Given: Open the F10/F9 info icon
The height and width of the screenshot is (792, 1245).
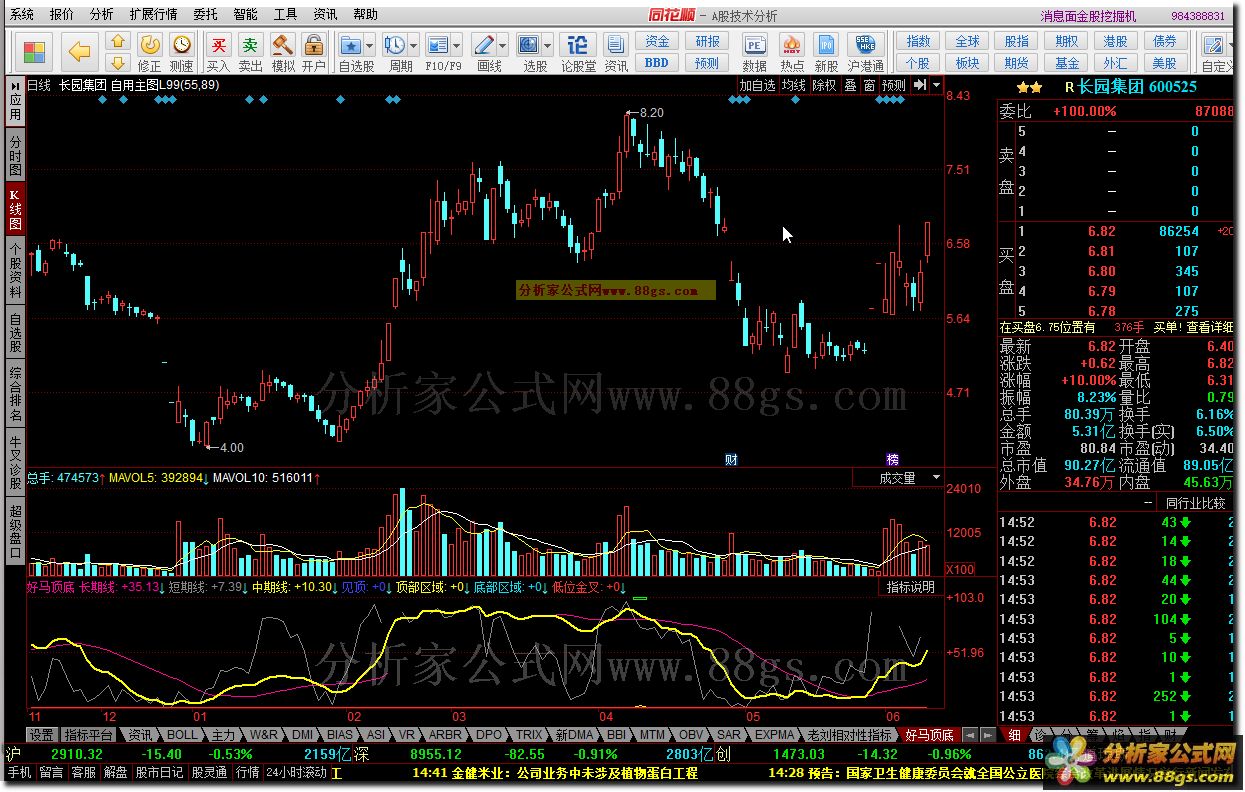Looking at the screenshot, I should pyautogui.click(x=438, y=45).
